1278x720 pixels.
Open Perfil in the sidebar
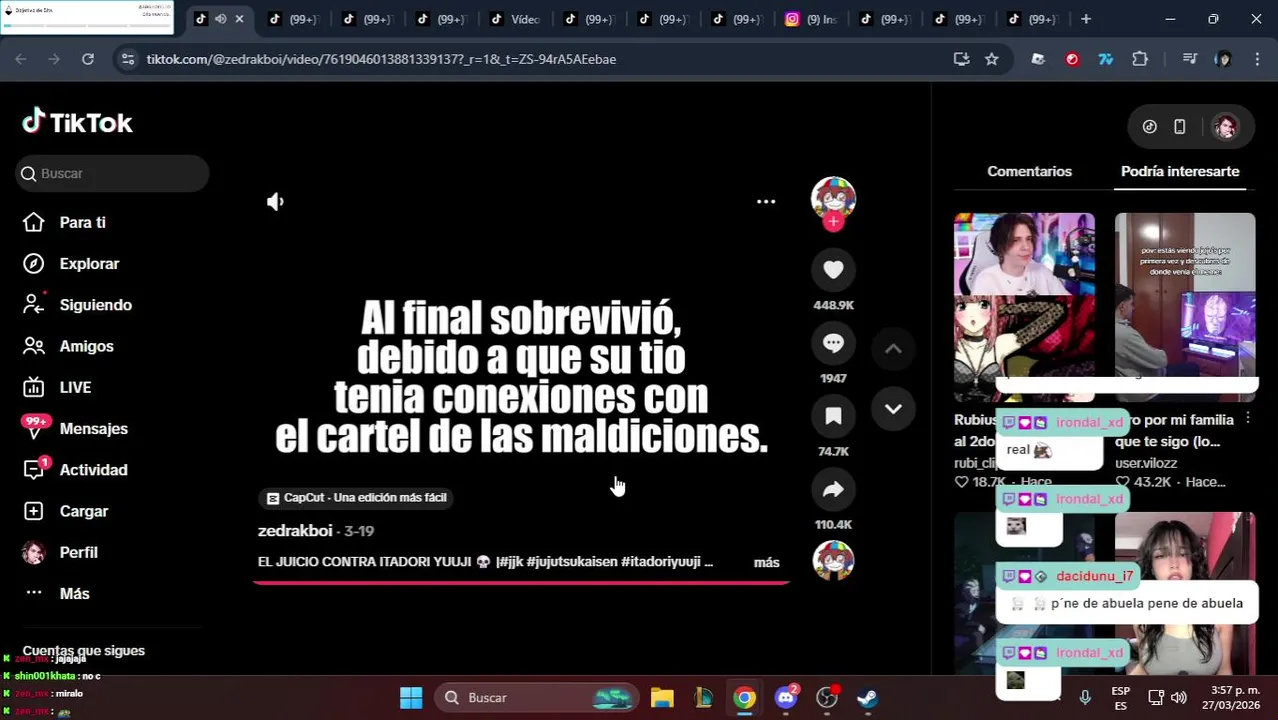pyautogui.click(x=78, y=552)
